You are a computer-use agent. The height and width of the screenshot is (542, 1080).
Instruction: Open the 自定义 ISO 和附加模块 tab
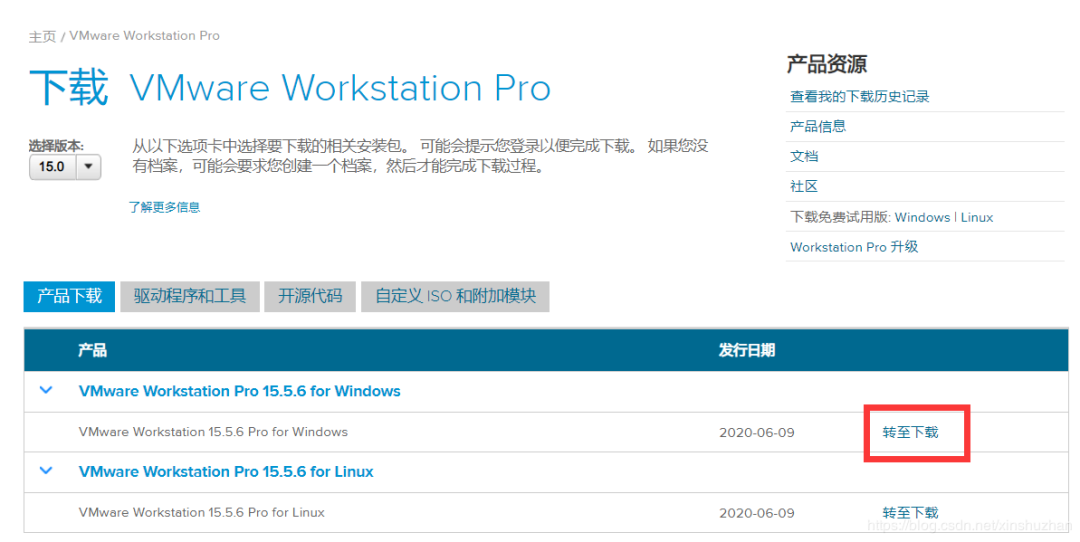(455, 296)
